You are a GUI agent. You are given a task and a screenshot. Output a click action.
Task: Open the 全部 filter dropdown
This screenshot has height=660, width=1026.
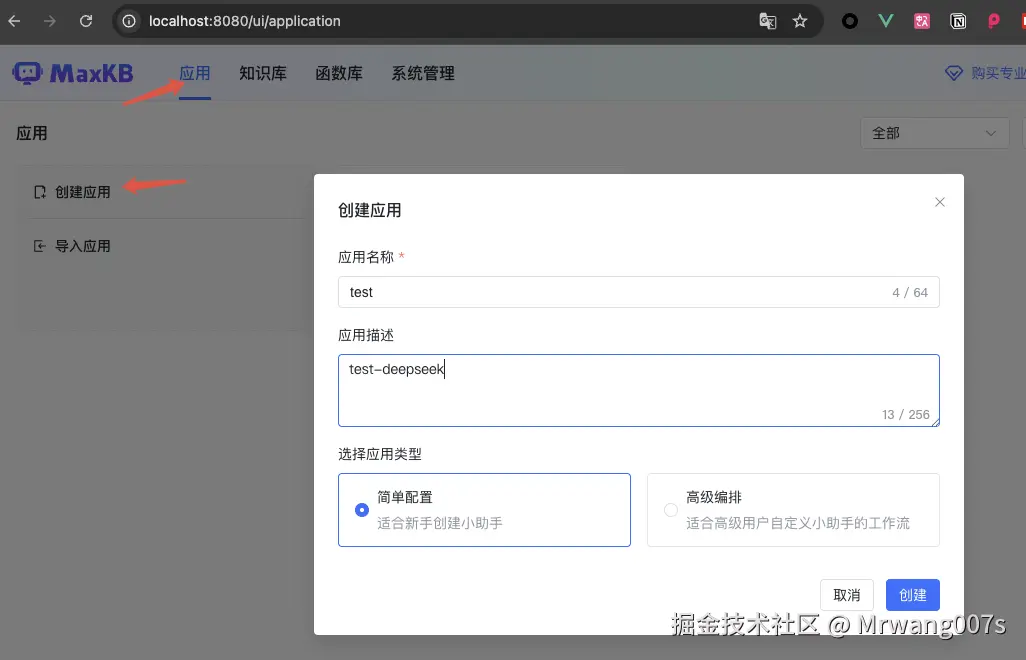click(x=934, y=133)
